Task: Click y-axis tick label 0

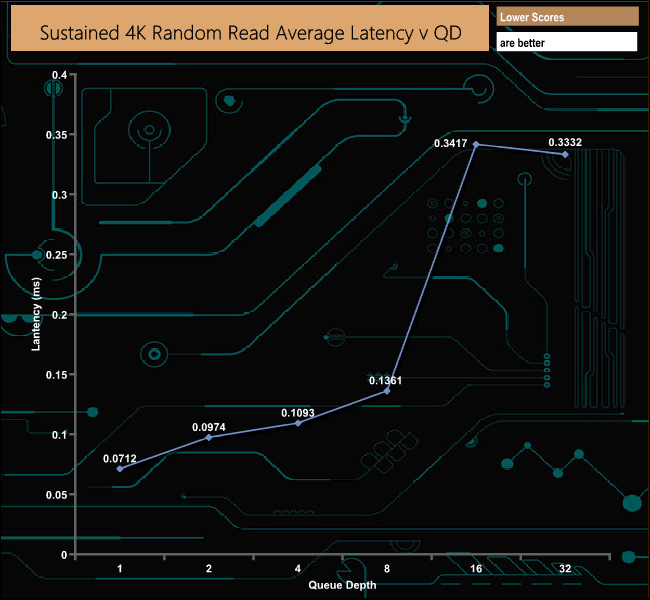Action: (64, 555)
